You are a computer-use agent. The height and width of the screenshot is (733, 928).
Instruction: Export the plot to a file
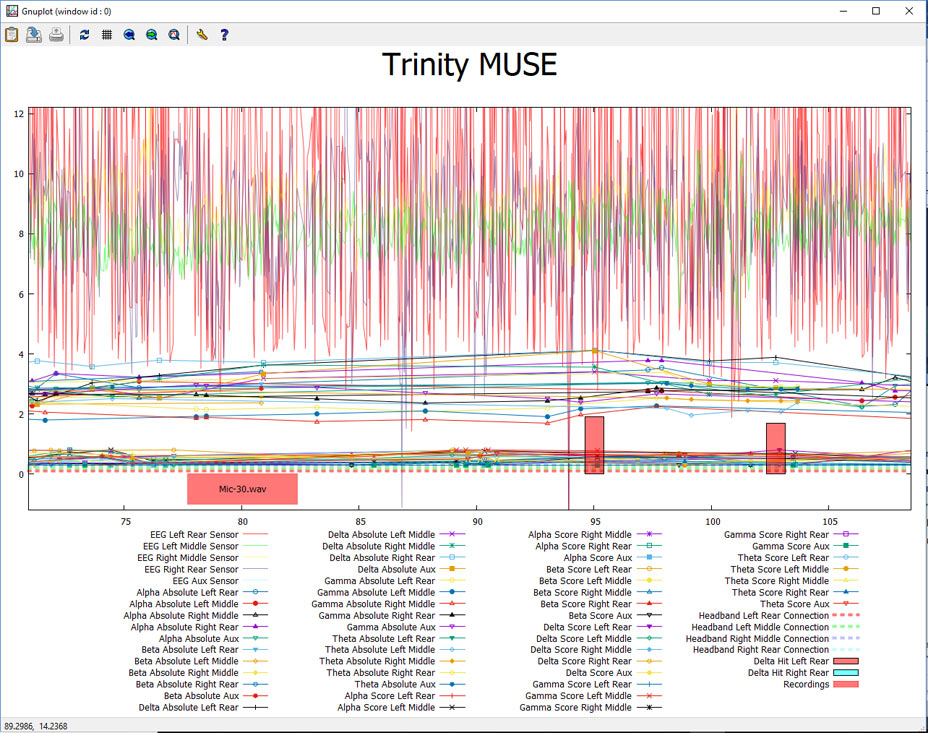point(34,35)
